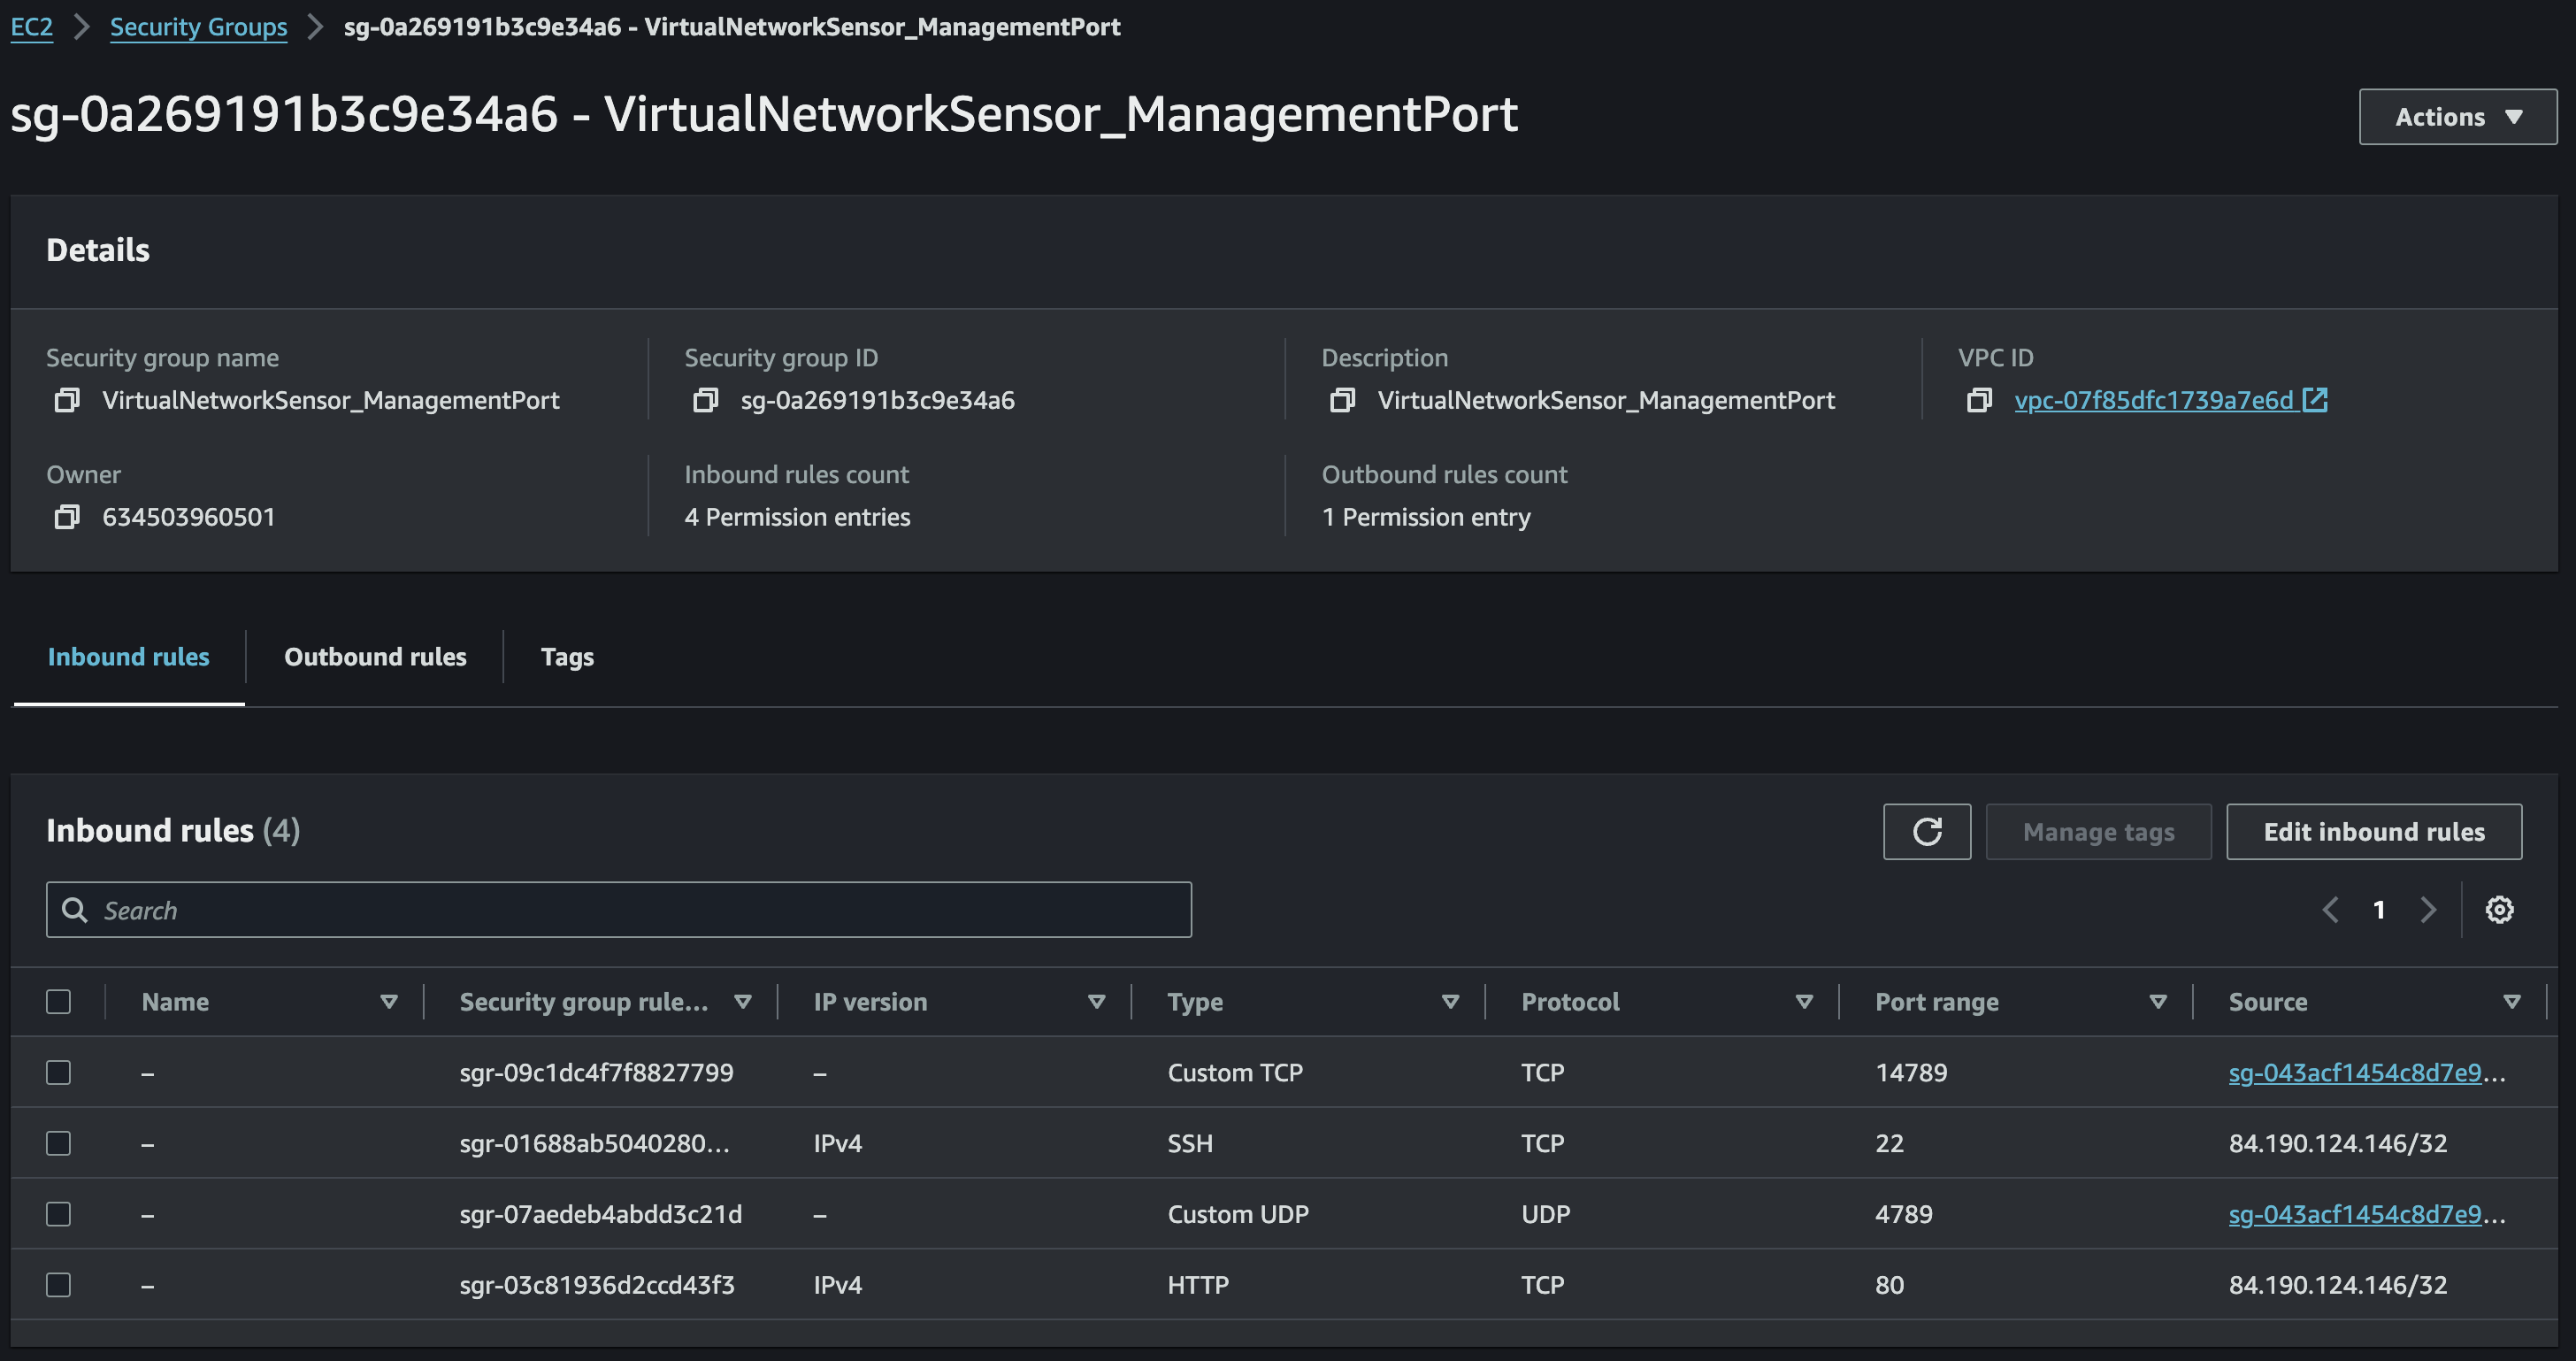Screen dimensions: 2576x1361
Task: Click rule ID sgr-03c81936d2ccd43f3
Action: (597, 1284)
